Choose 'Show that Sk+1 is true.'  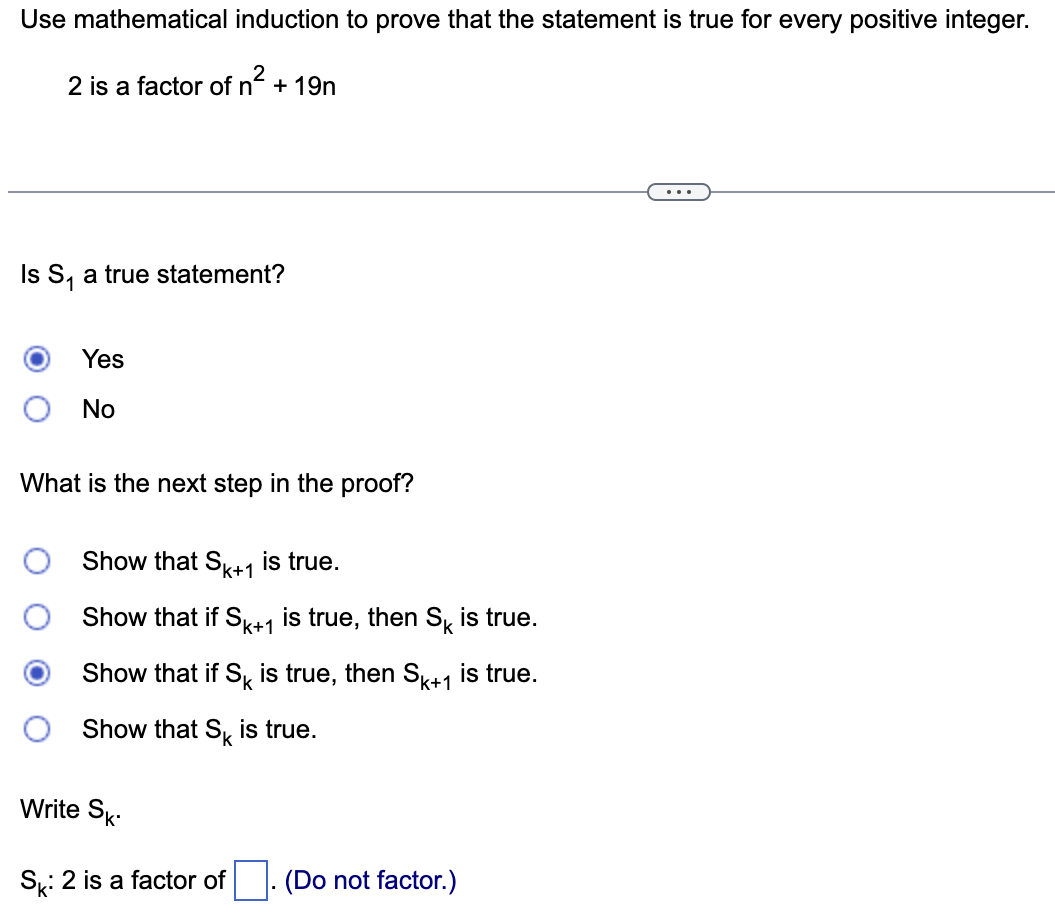click(37, 561)
